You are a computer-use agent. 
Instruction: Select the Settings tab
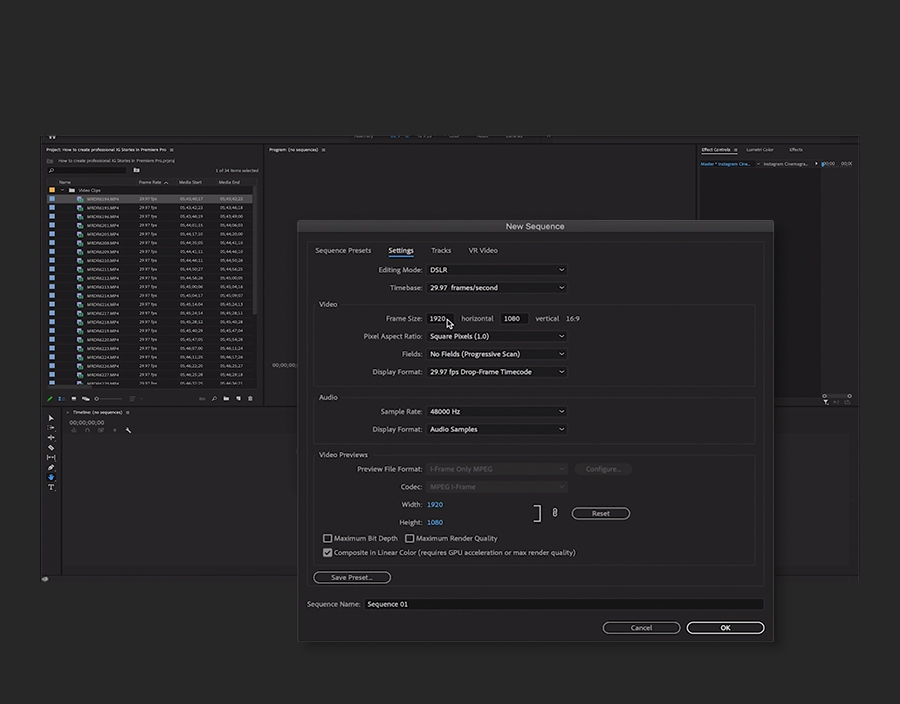401,251
